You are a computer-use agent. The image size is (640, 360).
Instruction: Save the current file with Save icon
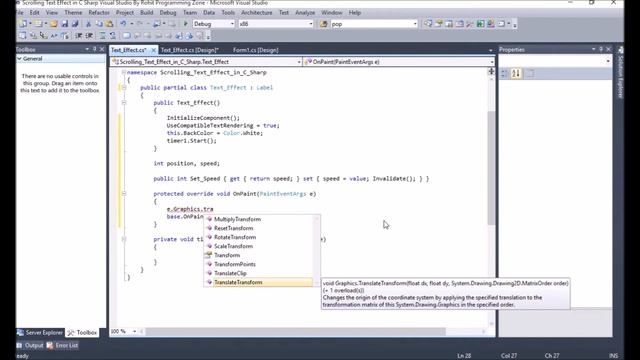pos(64,24)
